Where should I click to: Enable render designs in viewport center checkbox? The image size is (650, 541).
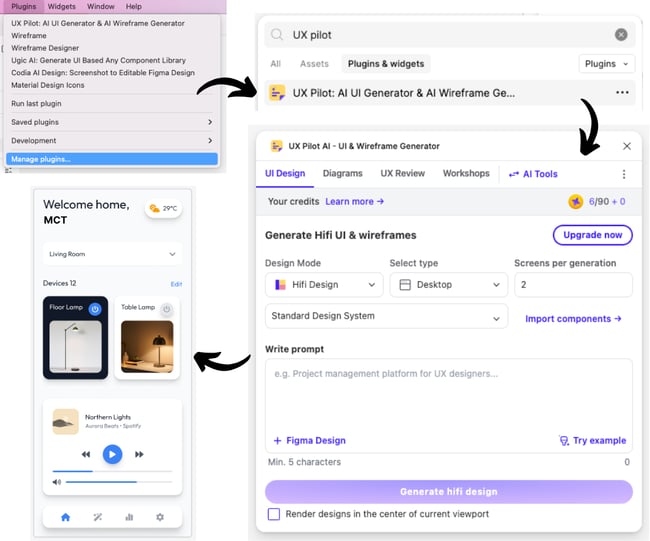click(274, 514)
